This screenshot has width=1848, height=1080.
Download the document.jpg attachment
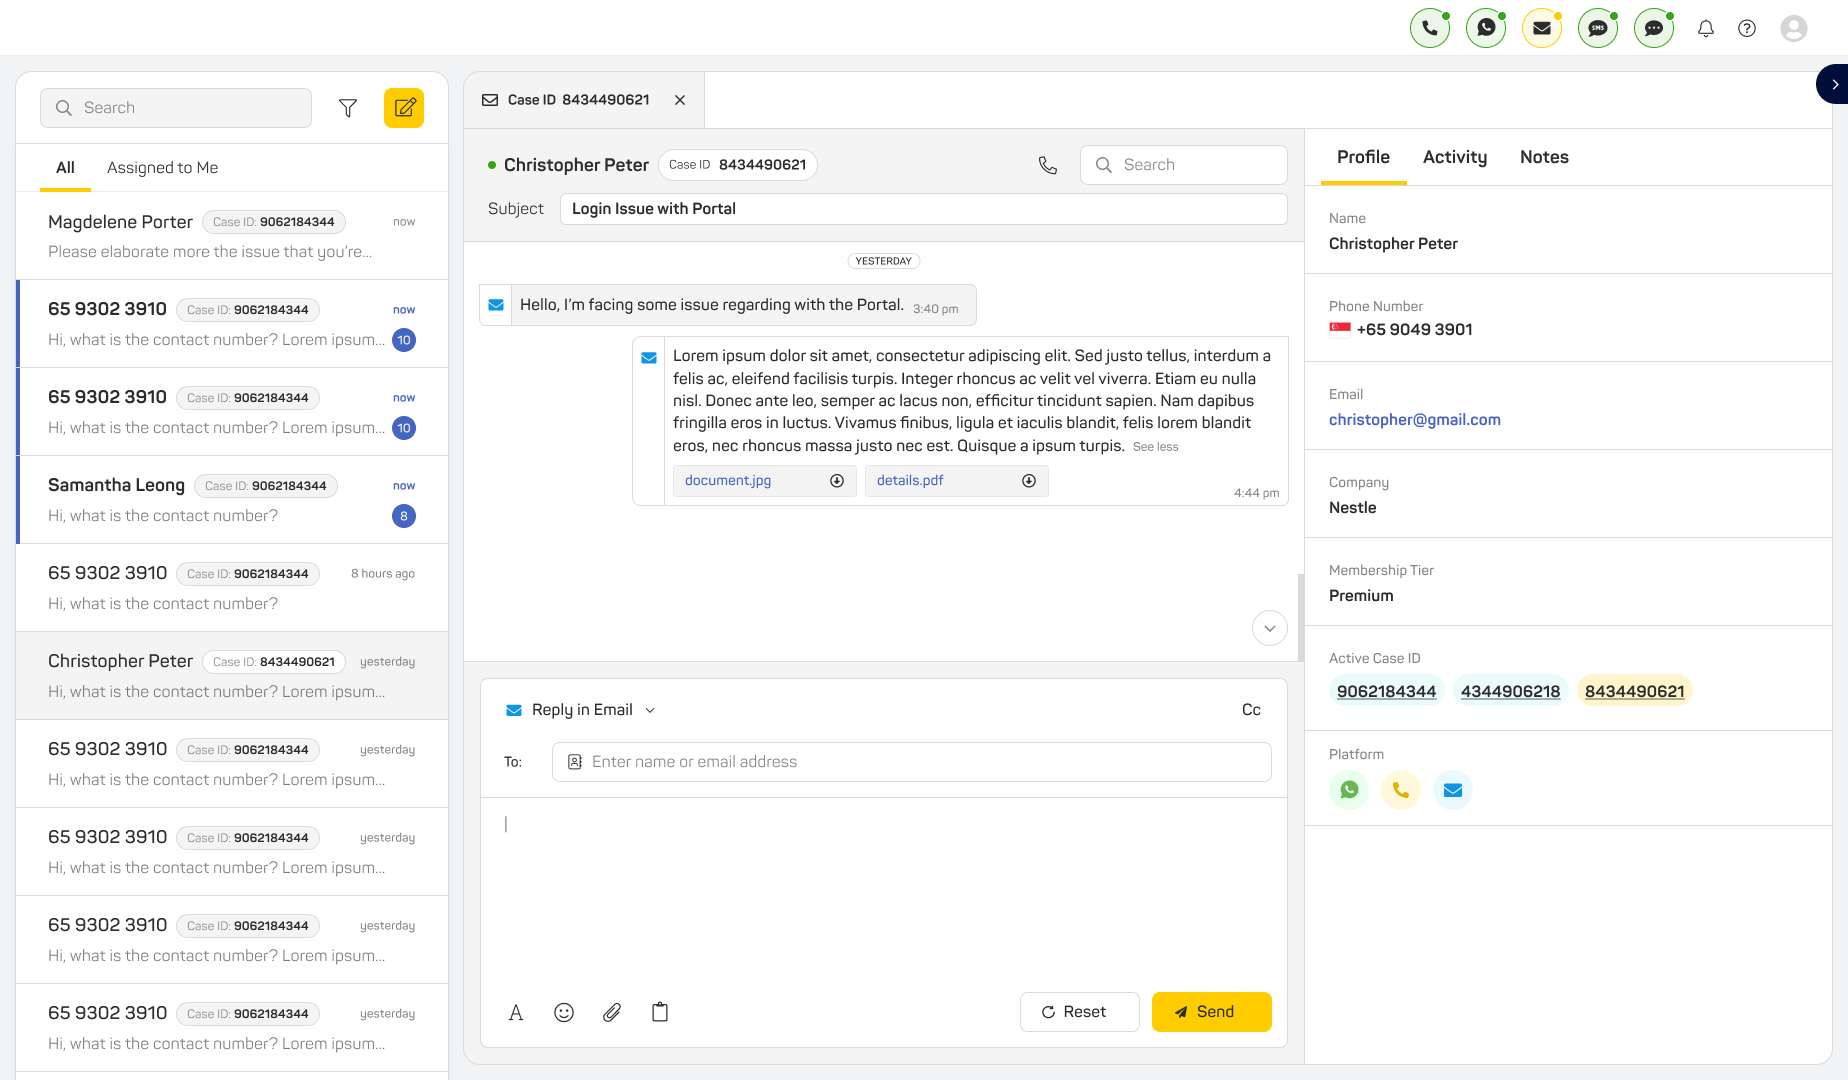pos(837,481)
